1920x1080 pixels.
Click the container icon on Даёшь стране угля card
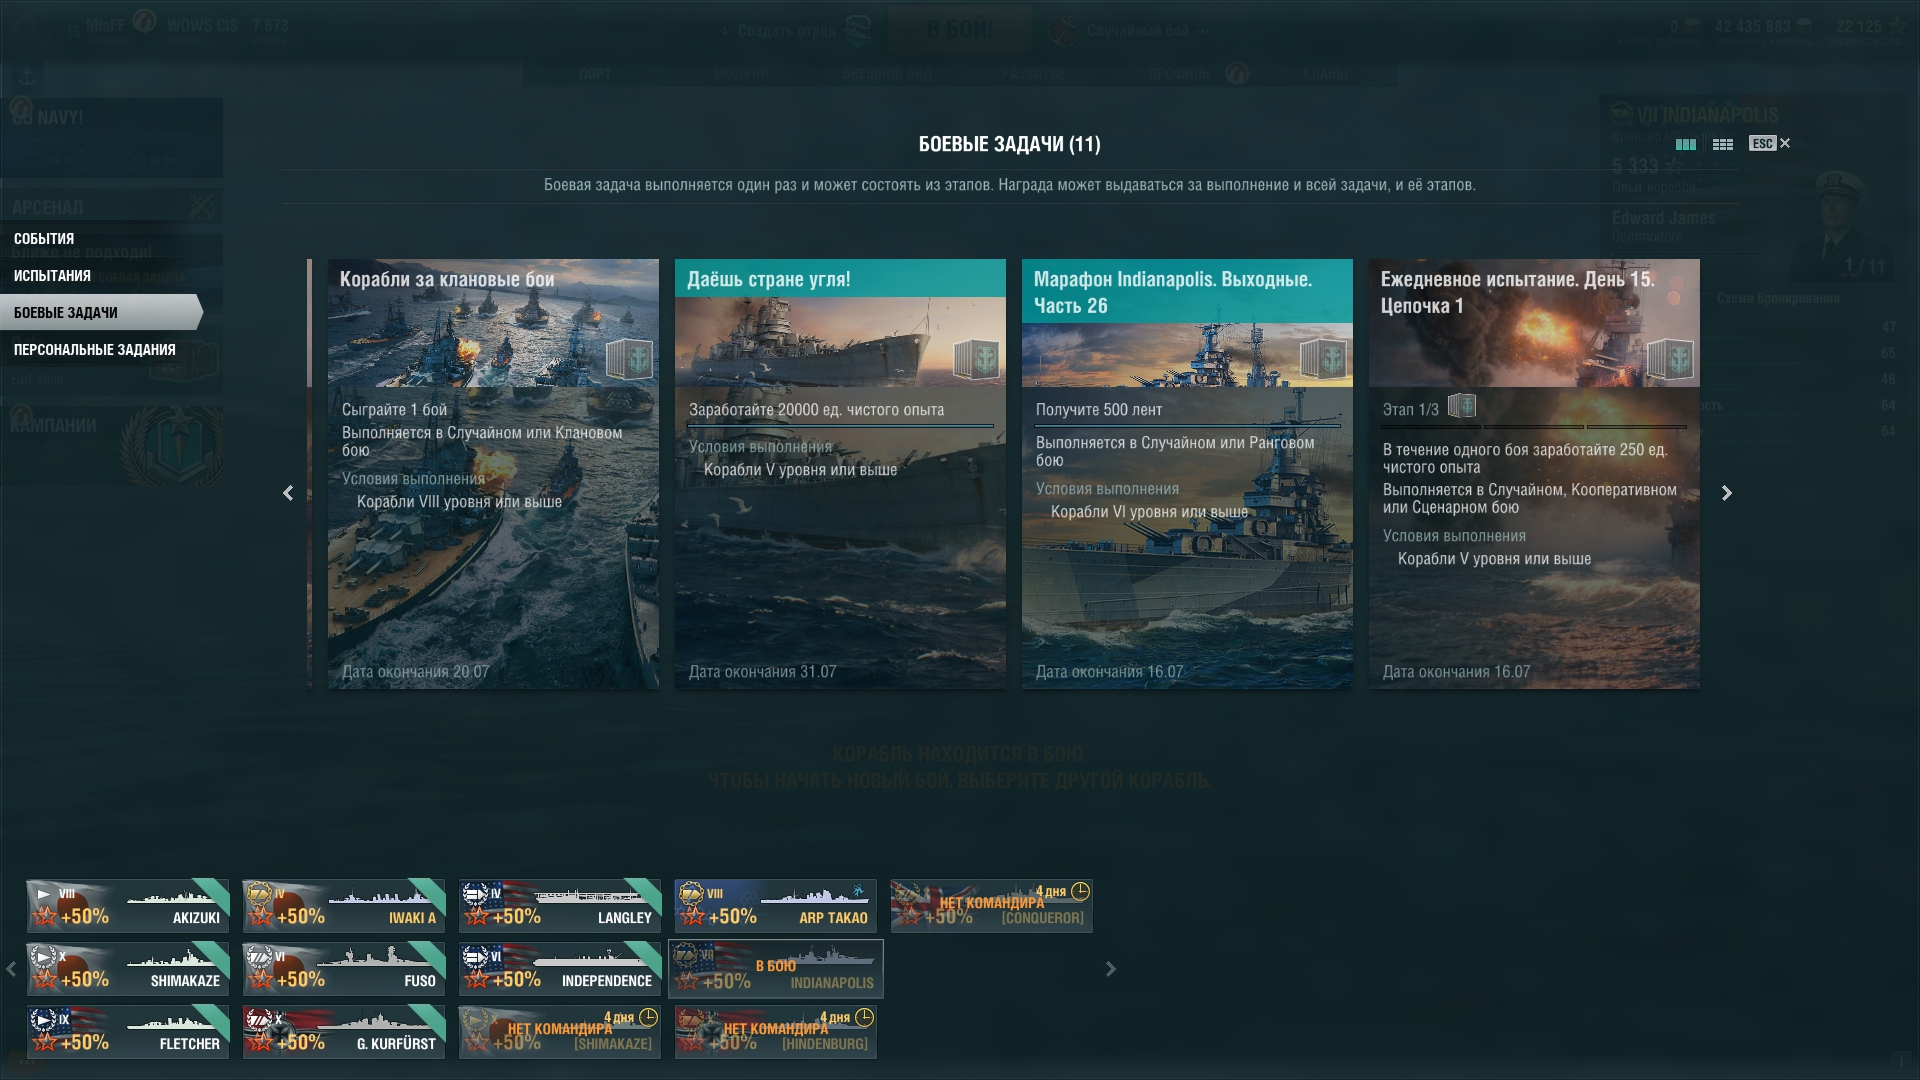[x=975, y=359]
